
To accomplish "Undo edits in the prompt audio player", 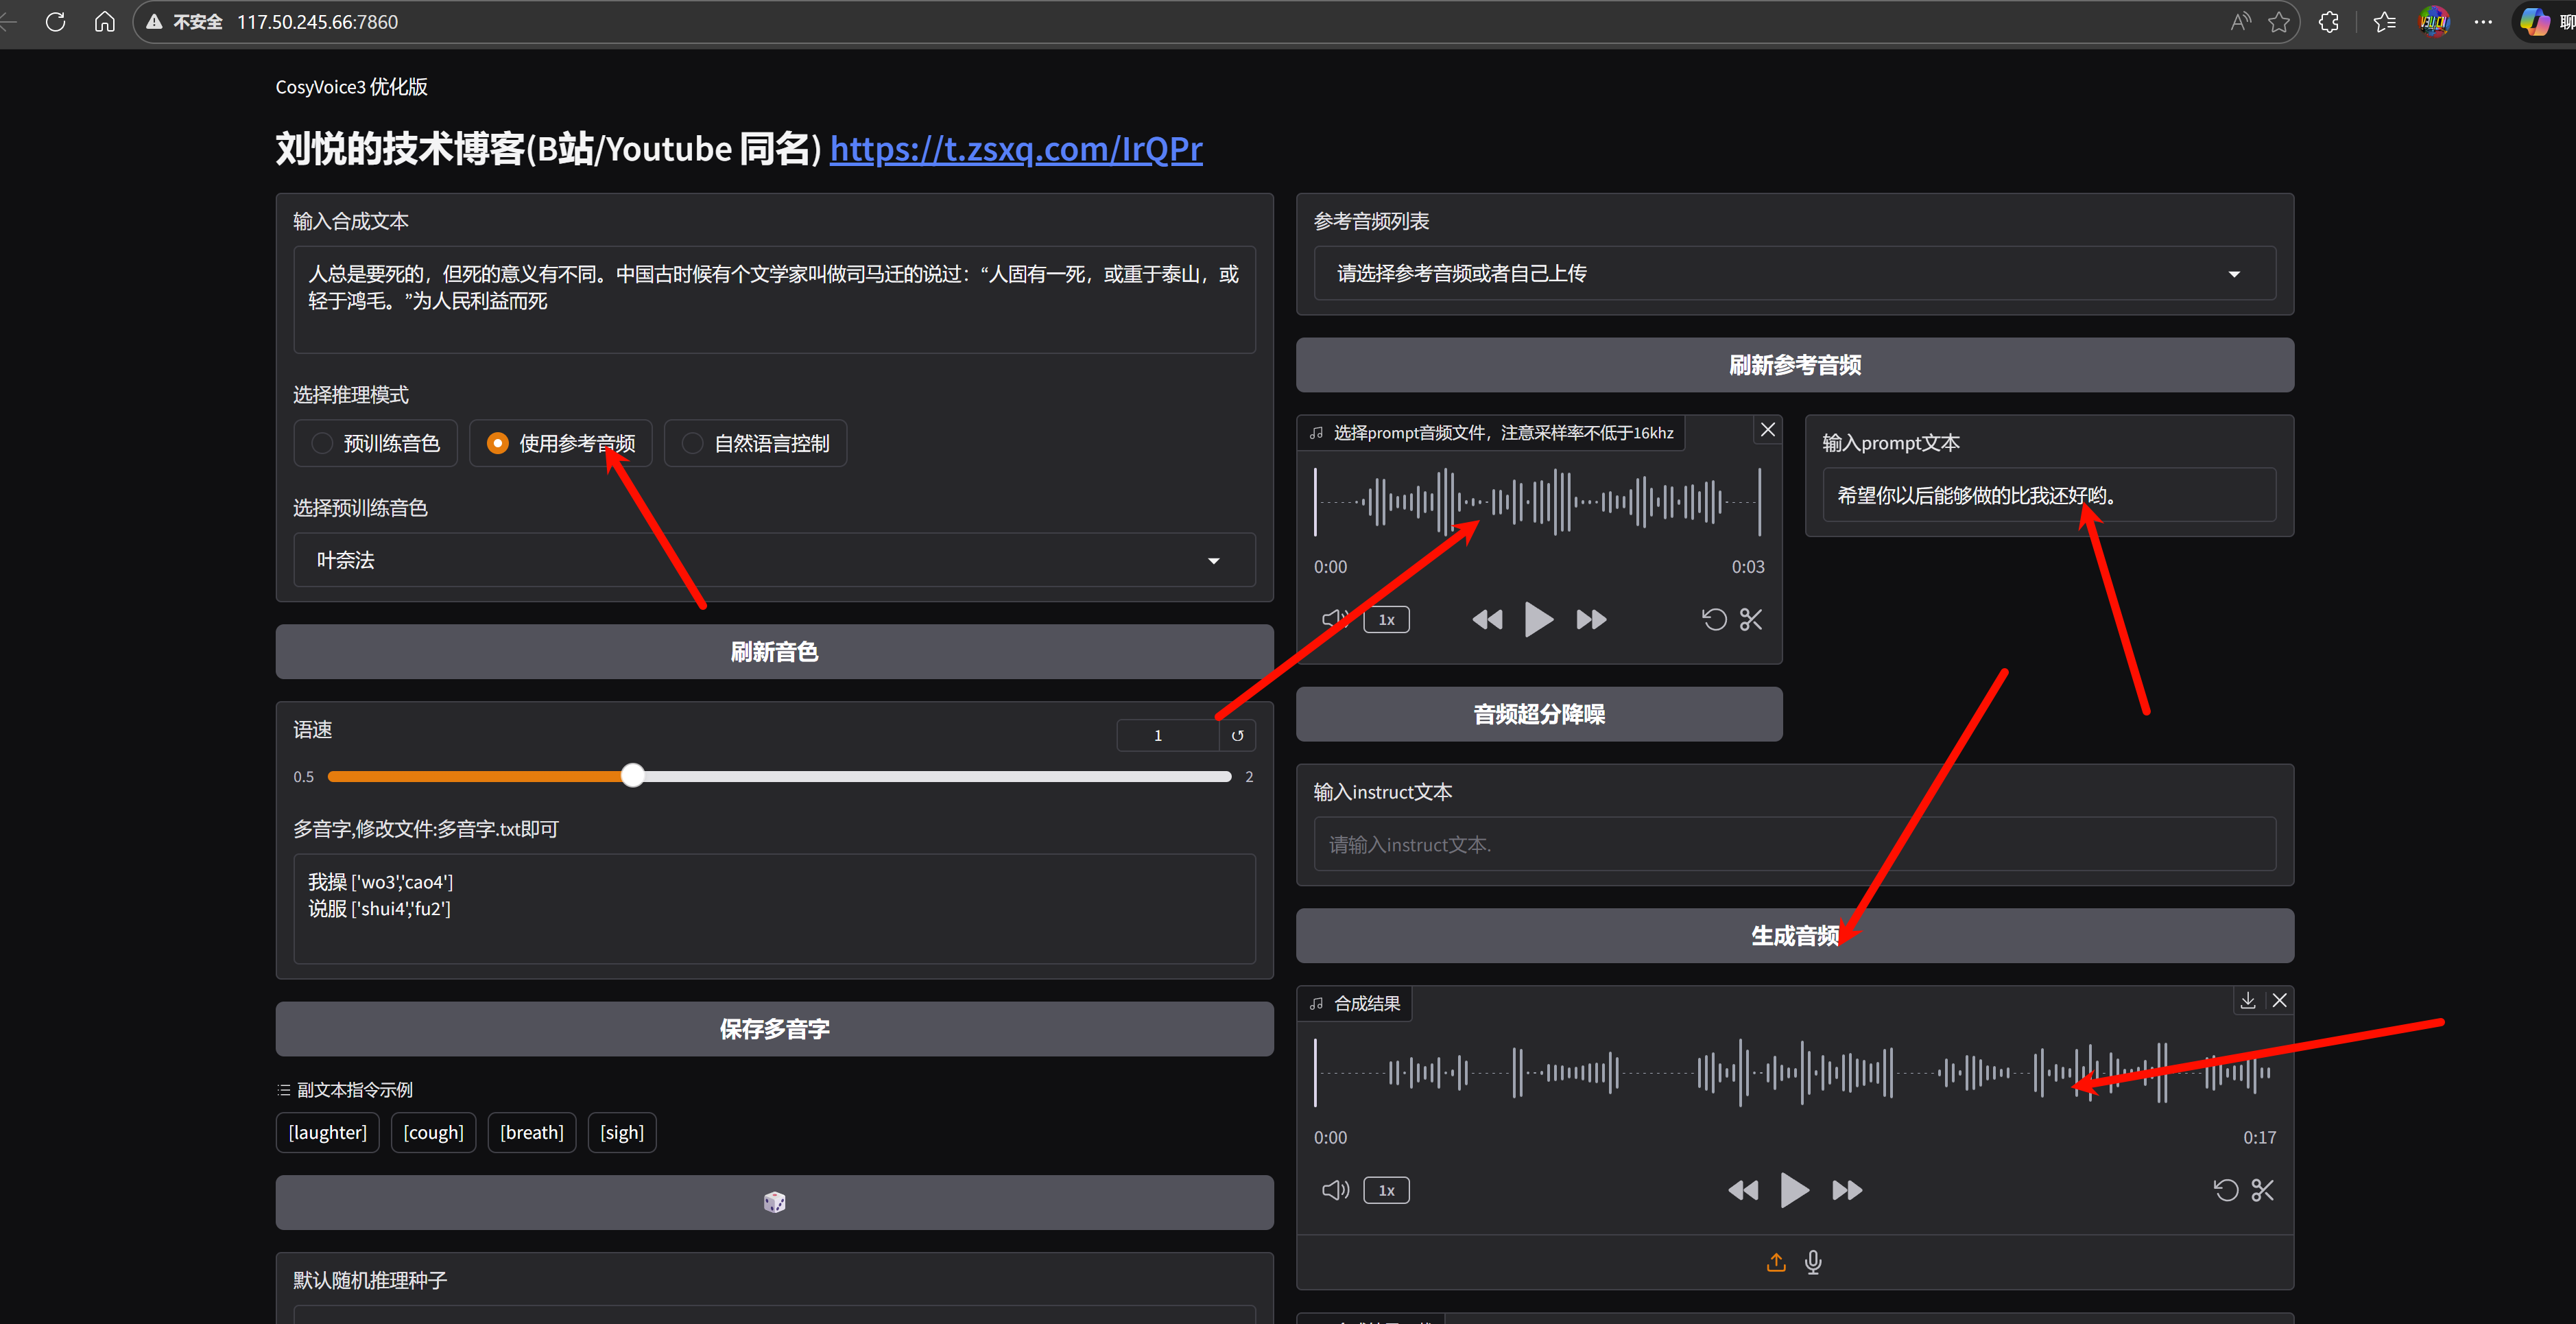I will pos(1714,619).
